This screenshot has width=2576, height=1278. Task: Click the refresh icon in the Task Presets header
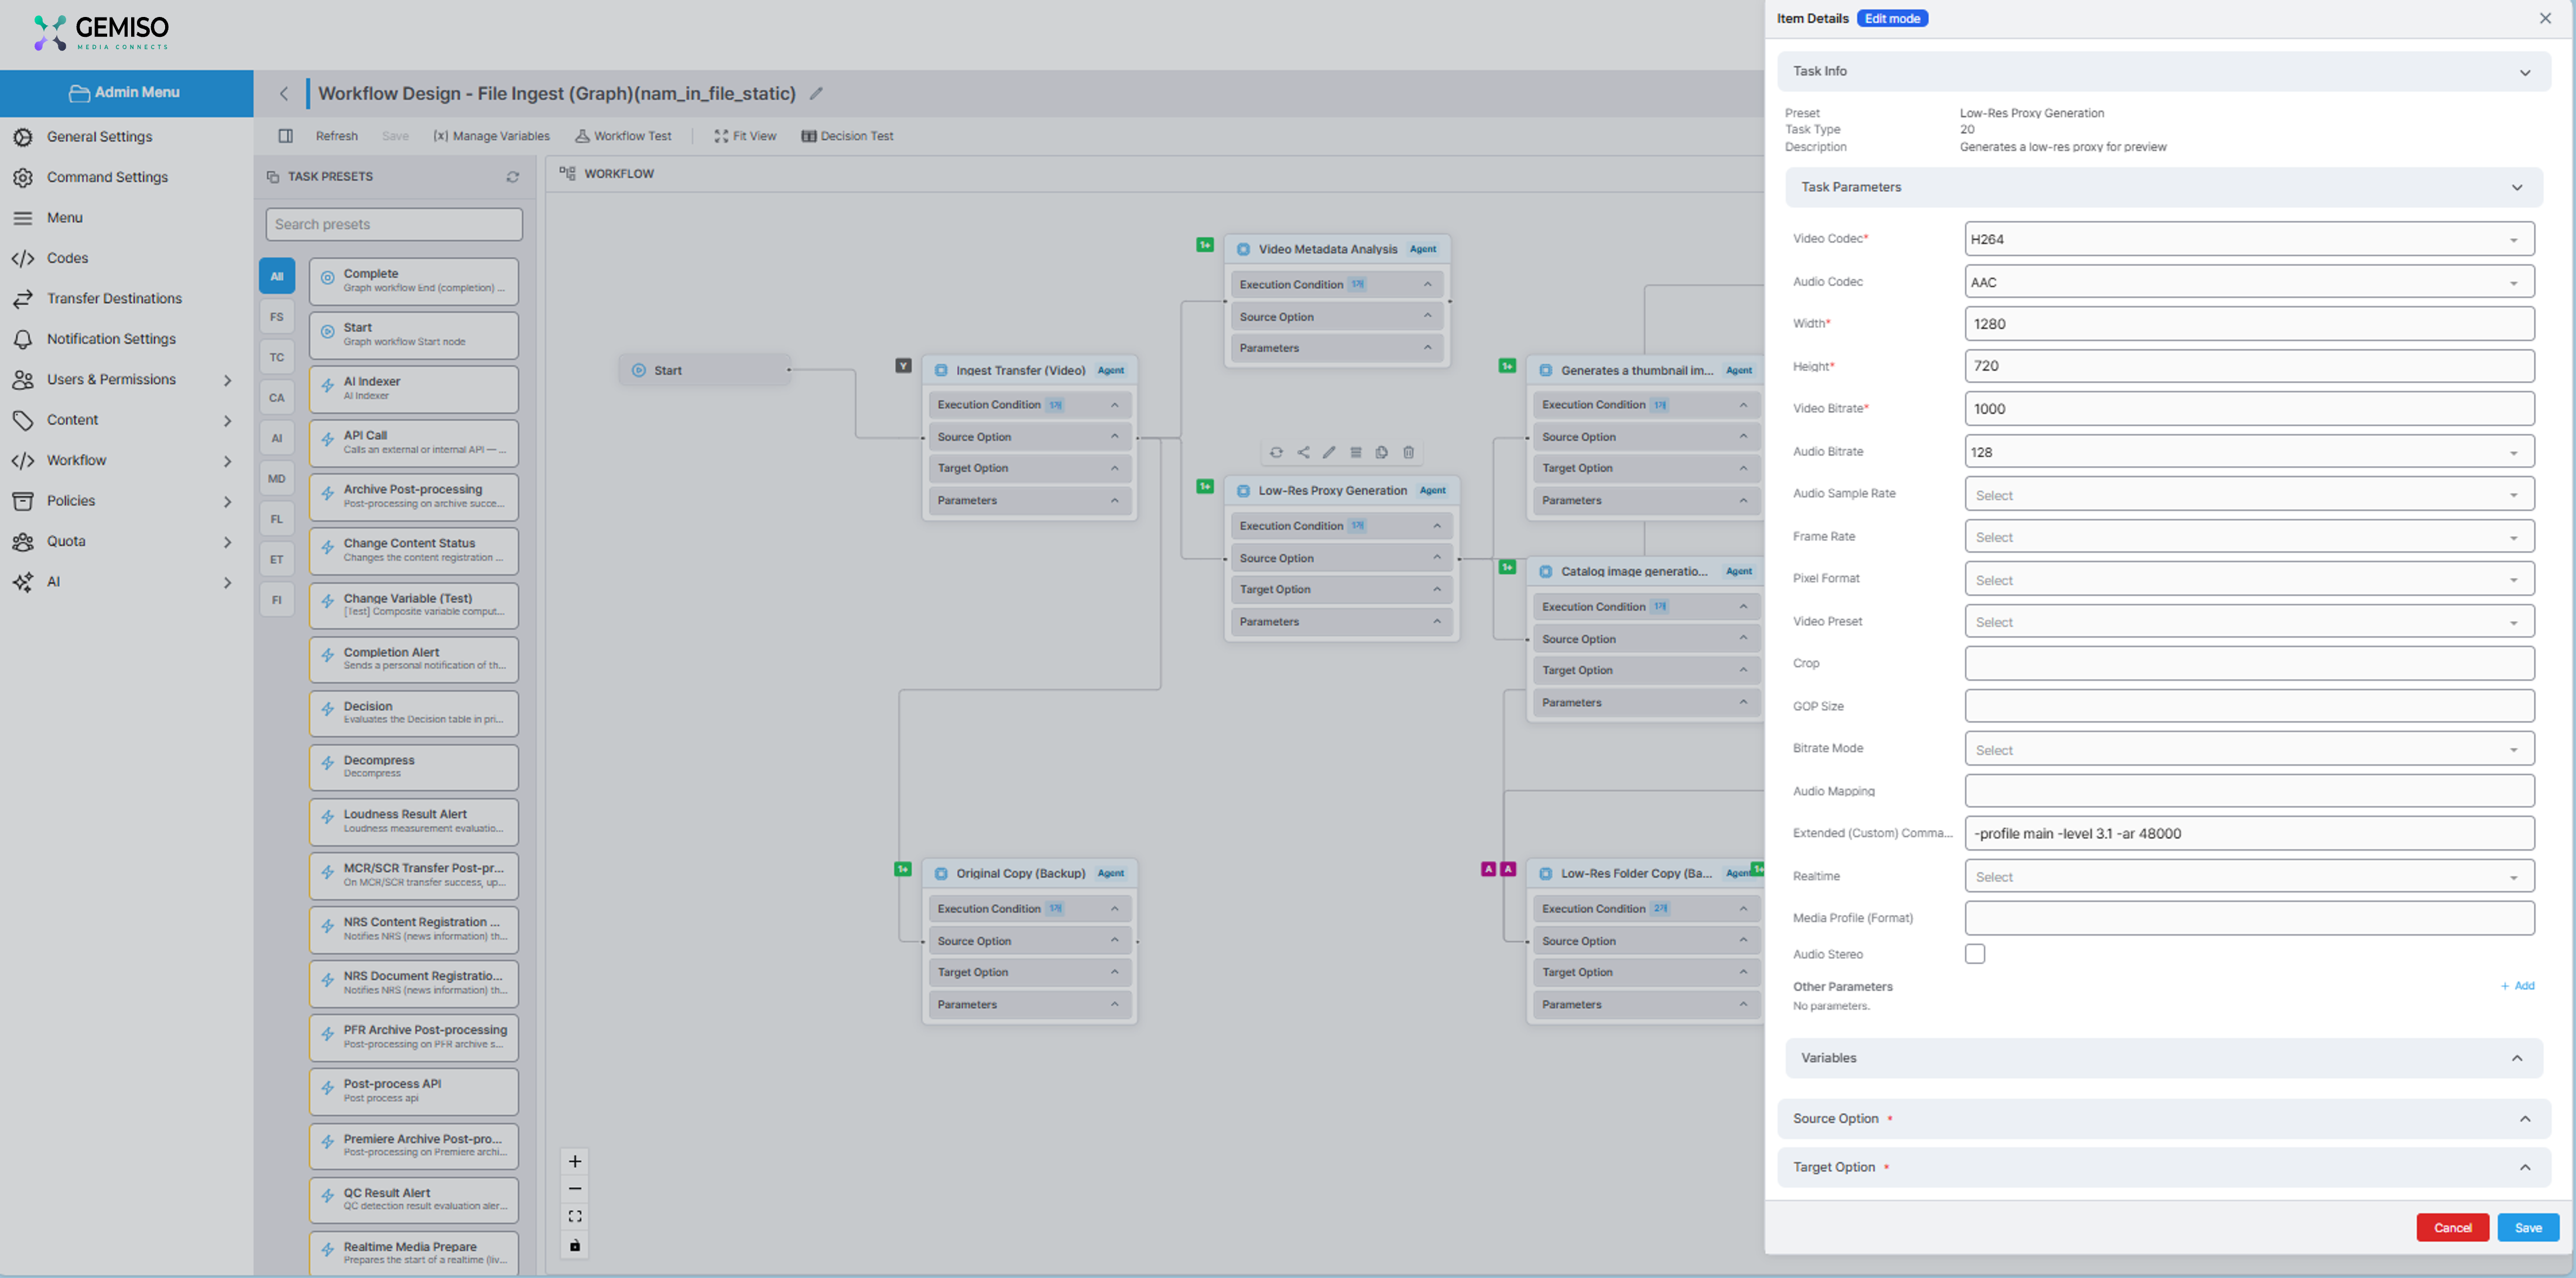(x=513, y=177)
